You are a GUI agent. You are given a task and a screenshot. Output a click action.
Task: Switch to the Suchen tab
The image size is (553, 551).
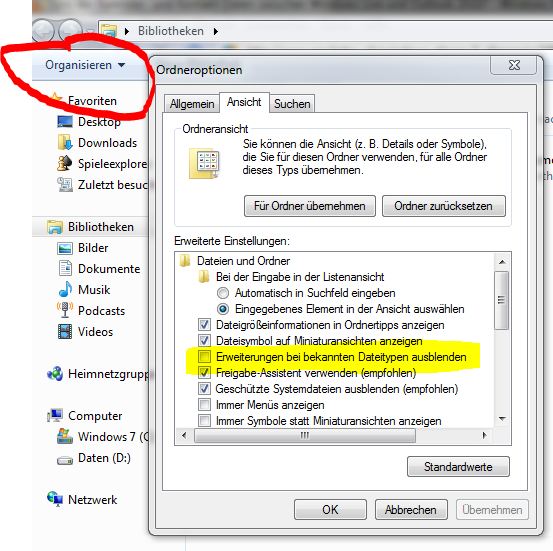point(292,104)
